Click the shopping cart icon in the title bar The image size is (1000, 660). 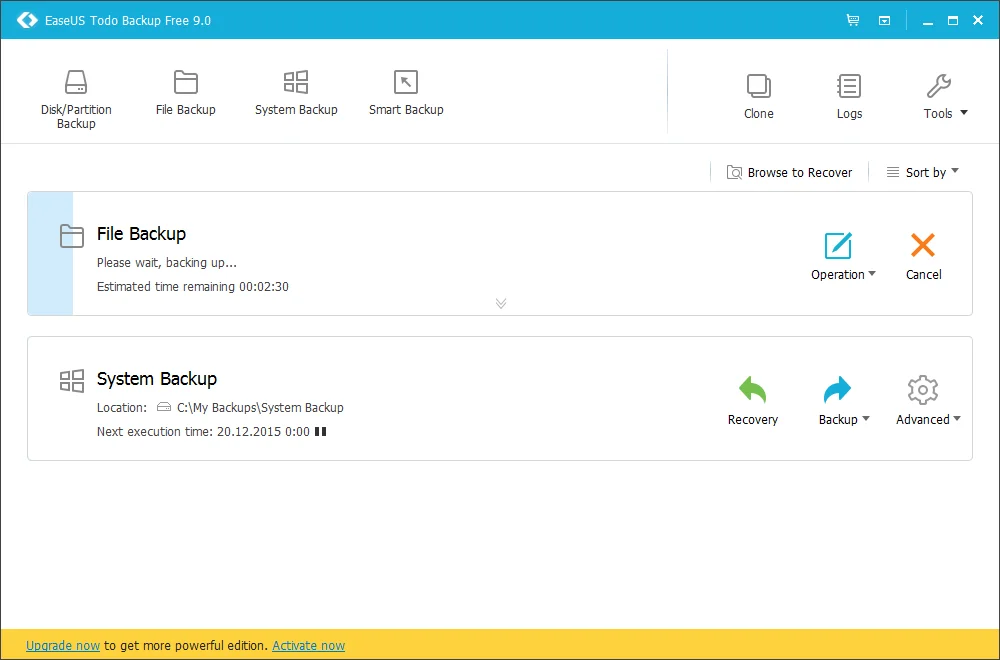click(853, 20)
